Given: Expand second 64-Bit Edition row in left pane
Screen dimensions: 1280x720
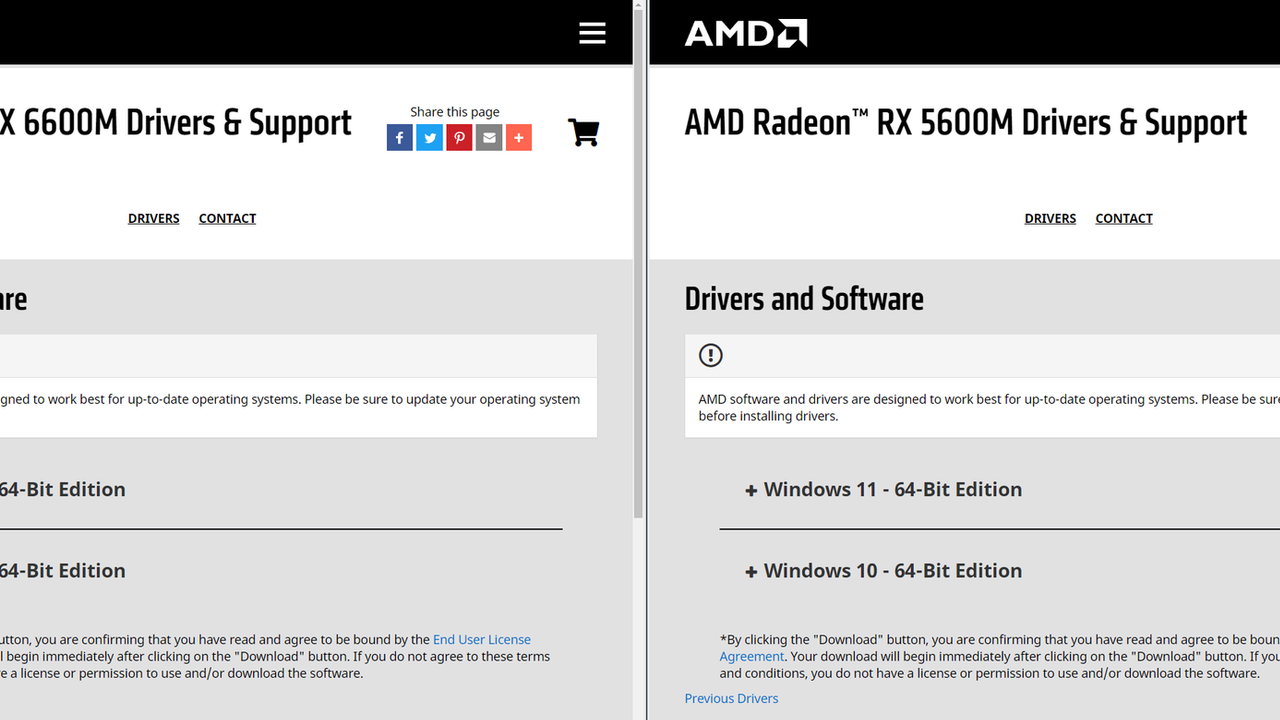Looking at the screenshot, I should pyautogui.click(x=62, y=570).
